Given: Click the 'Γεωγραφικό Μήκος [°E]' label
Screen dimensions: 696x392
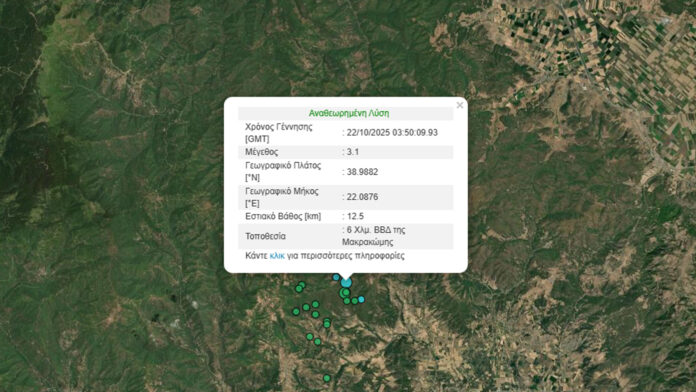Looking at the screenshot, I should (x=281, y=197).
